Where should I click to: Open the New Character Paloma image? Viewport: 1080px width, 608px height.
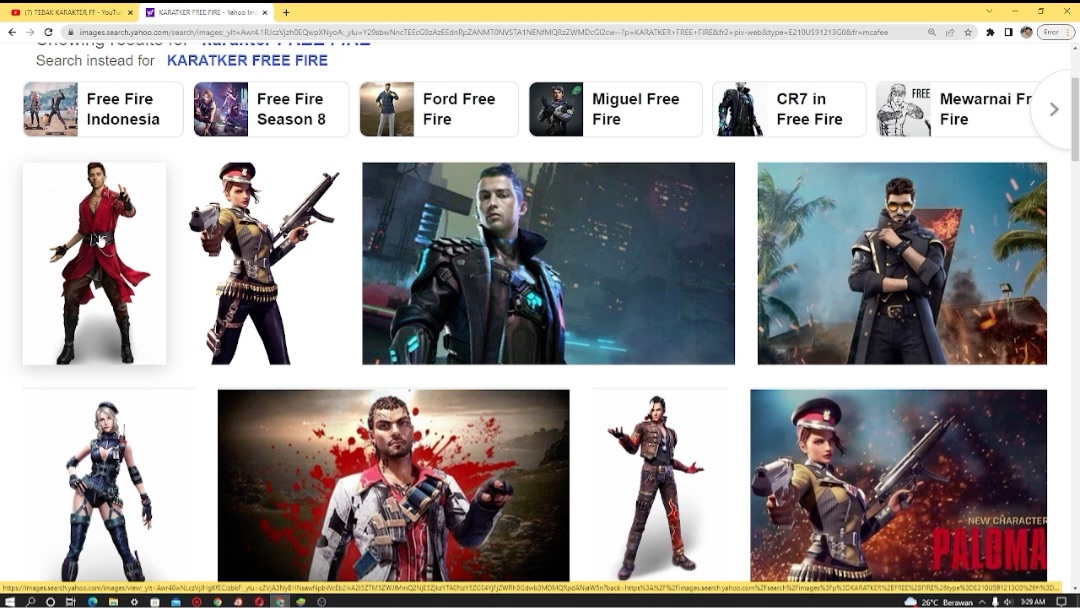(899, 485)
